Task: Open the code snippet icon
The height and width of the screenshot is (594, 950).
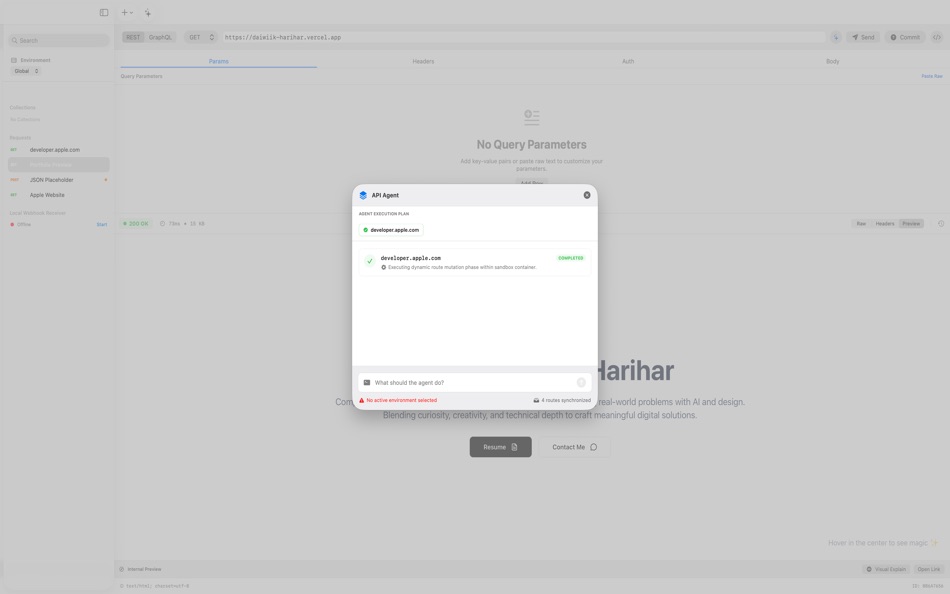Action: pyautogui.click(x=937, y=38)
